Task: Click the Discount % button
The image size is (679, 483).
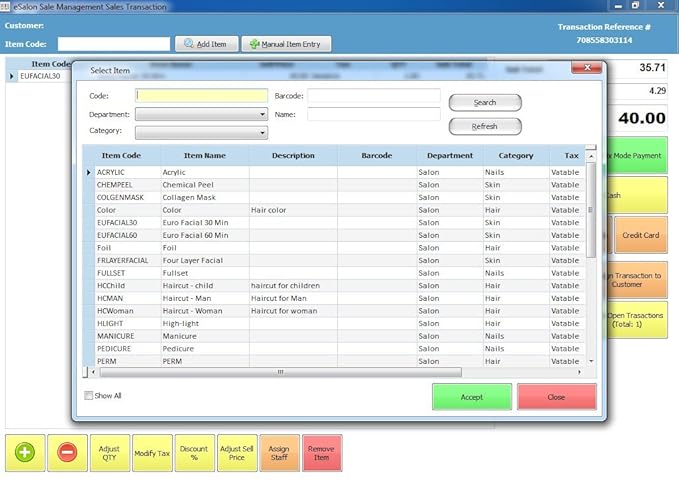Action: tap(194, 453)
